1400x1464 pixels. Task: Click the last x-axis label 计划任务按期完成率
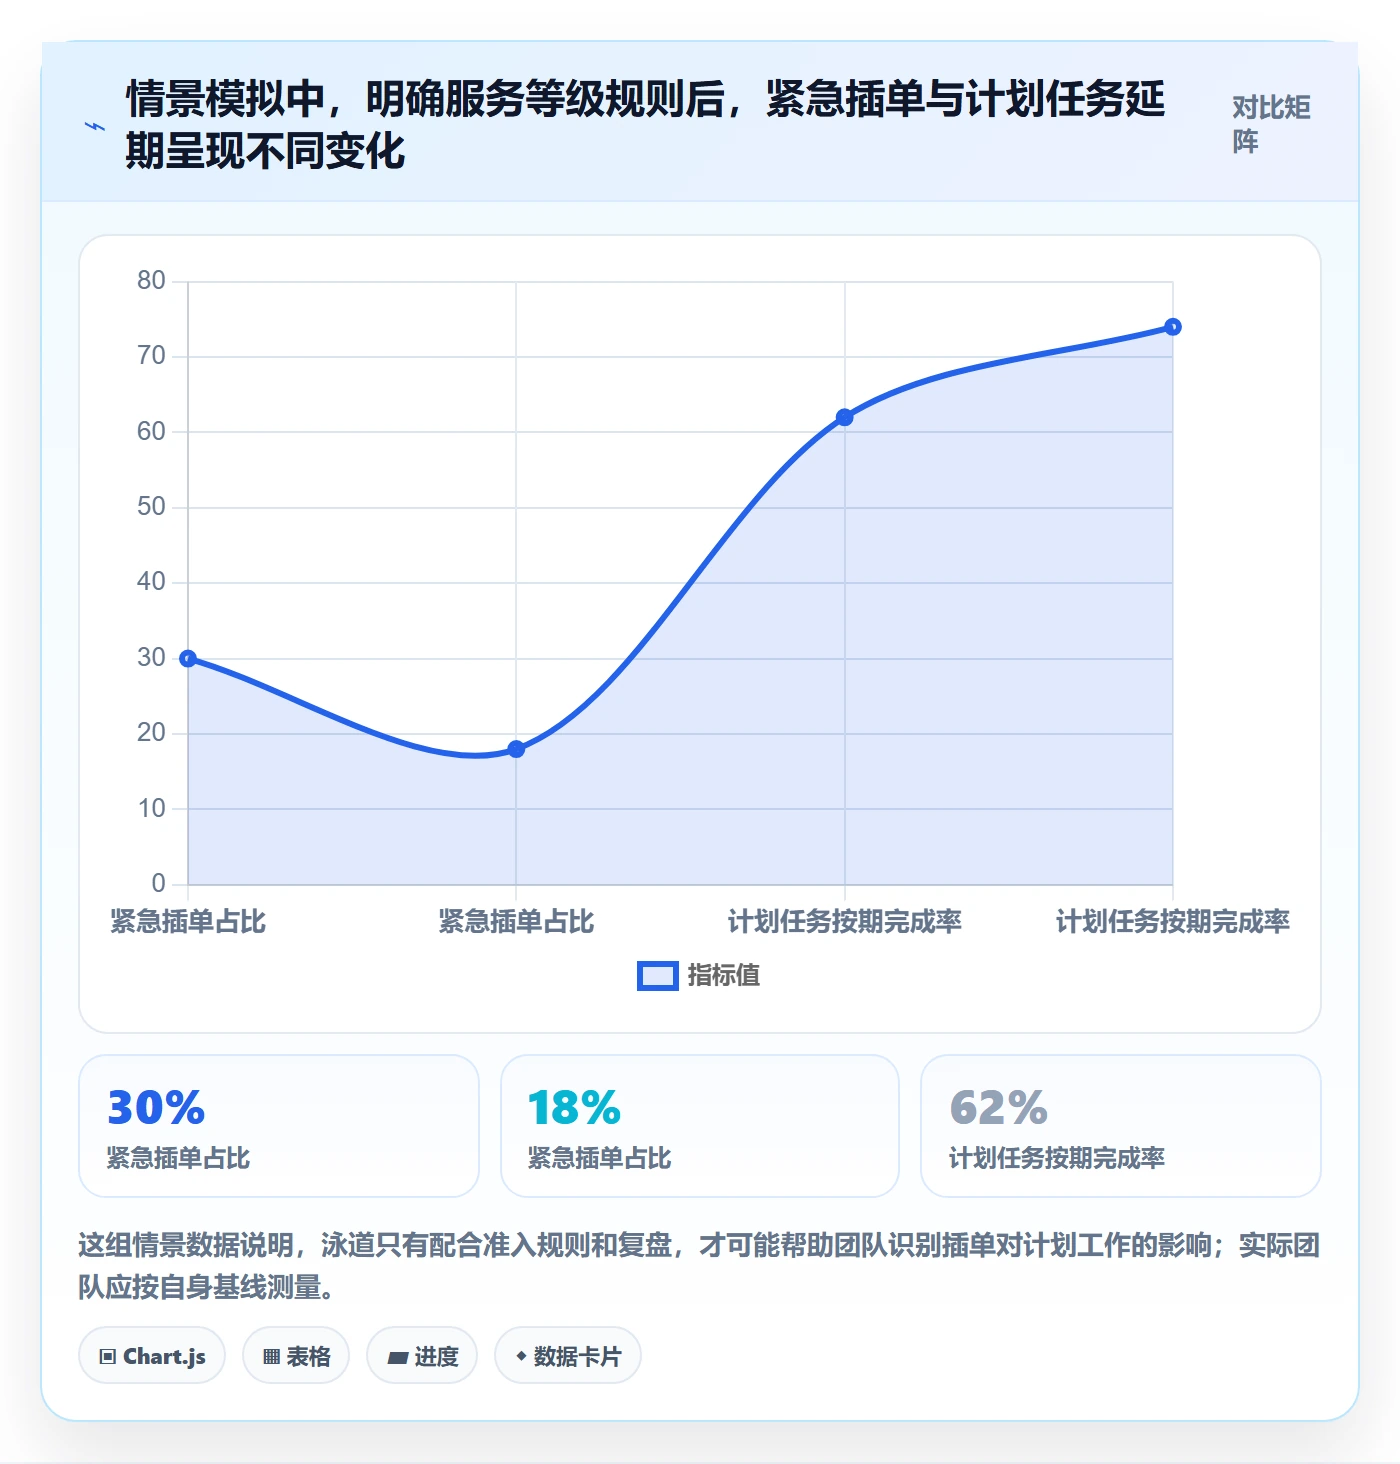tap(1173, 921)
